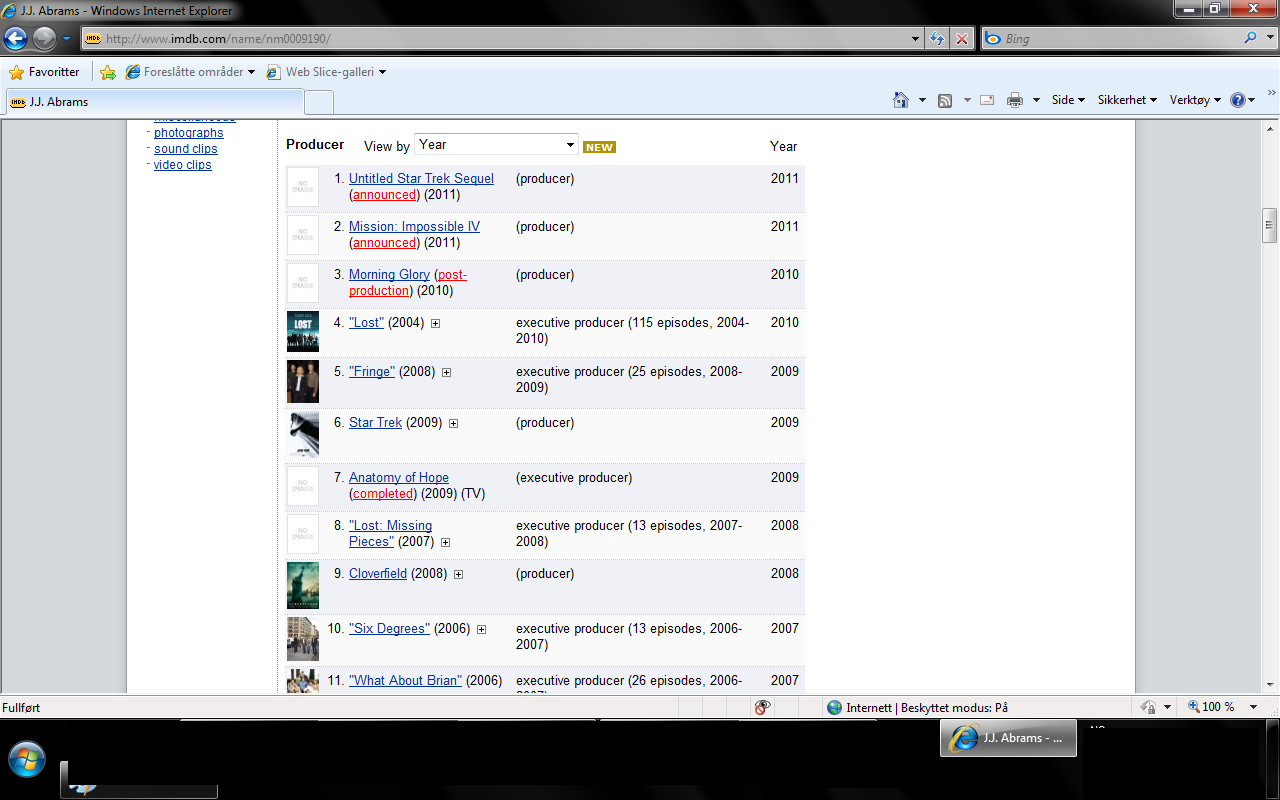1280x800 pixels.
Task: Open the "Lost" title link
Action: click(x=366, y=323)
